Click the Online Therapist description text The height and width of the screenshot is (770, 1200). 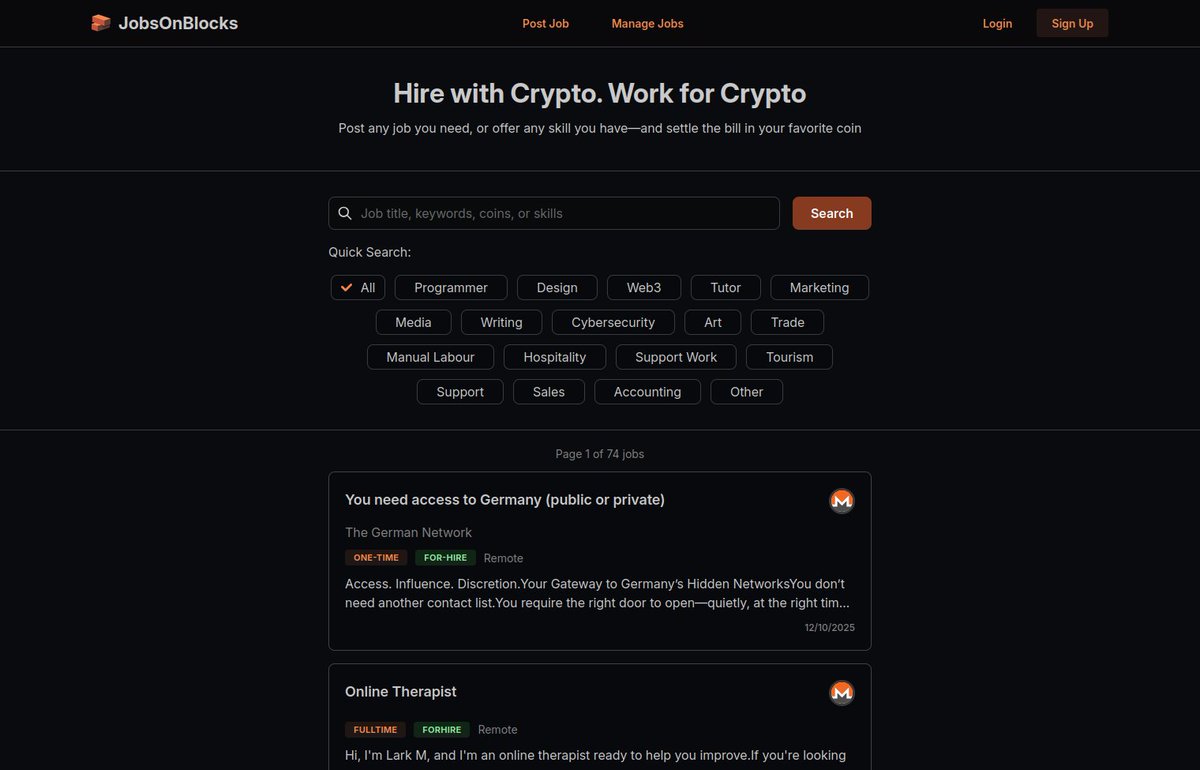[x=596, y=755]
